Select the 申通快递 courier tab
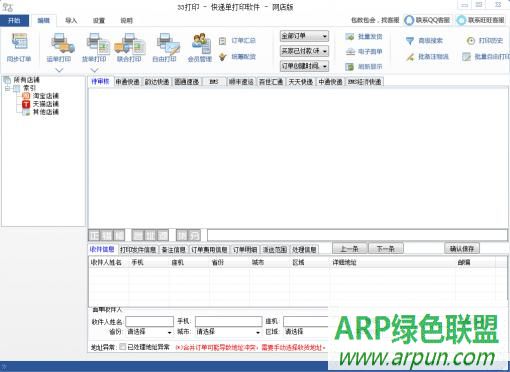The width and height of the screenshot is (510, 372). pos(127,82)
